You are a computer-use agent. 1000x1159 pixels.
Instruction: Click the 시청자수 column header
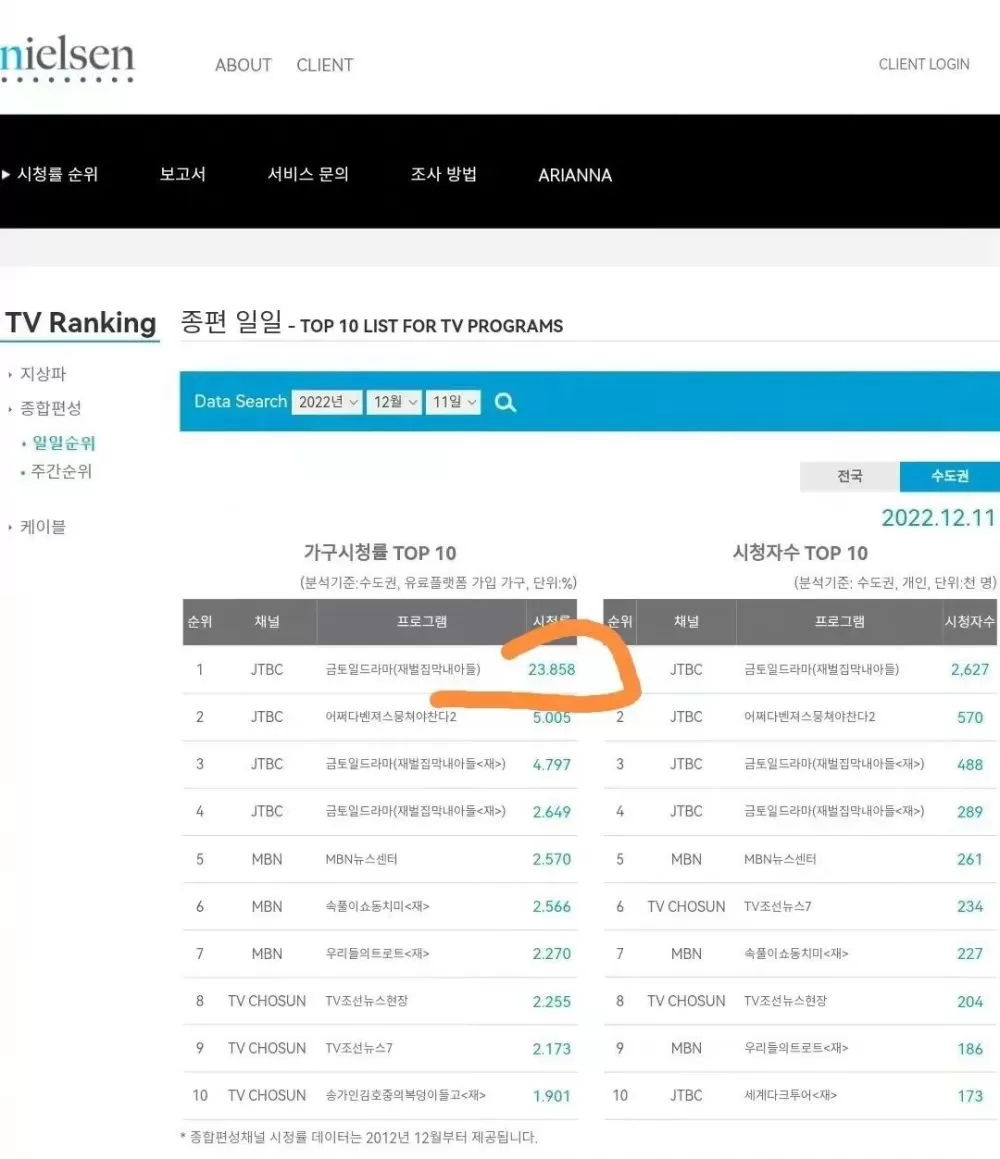pyautogui.click(x=970, y=622)
